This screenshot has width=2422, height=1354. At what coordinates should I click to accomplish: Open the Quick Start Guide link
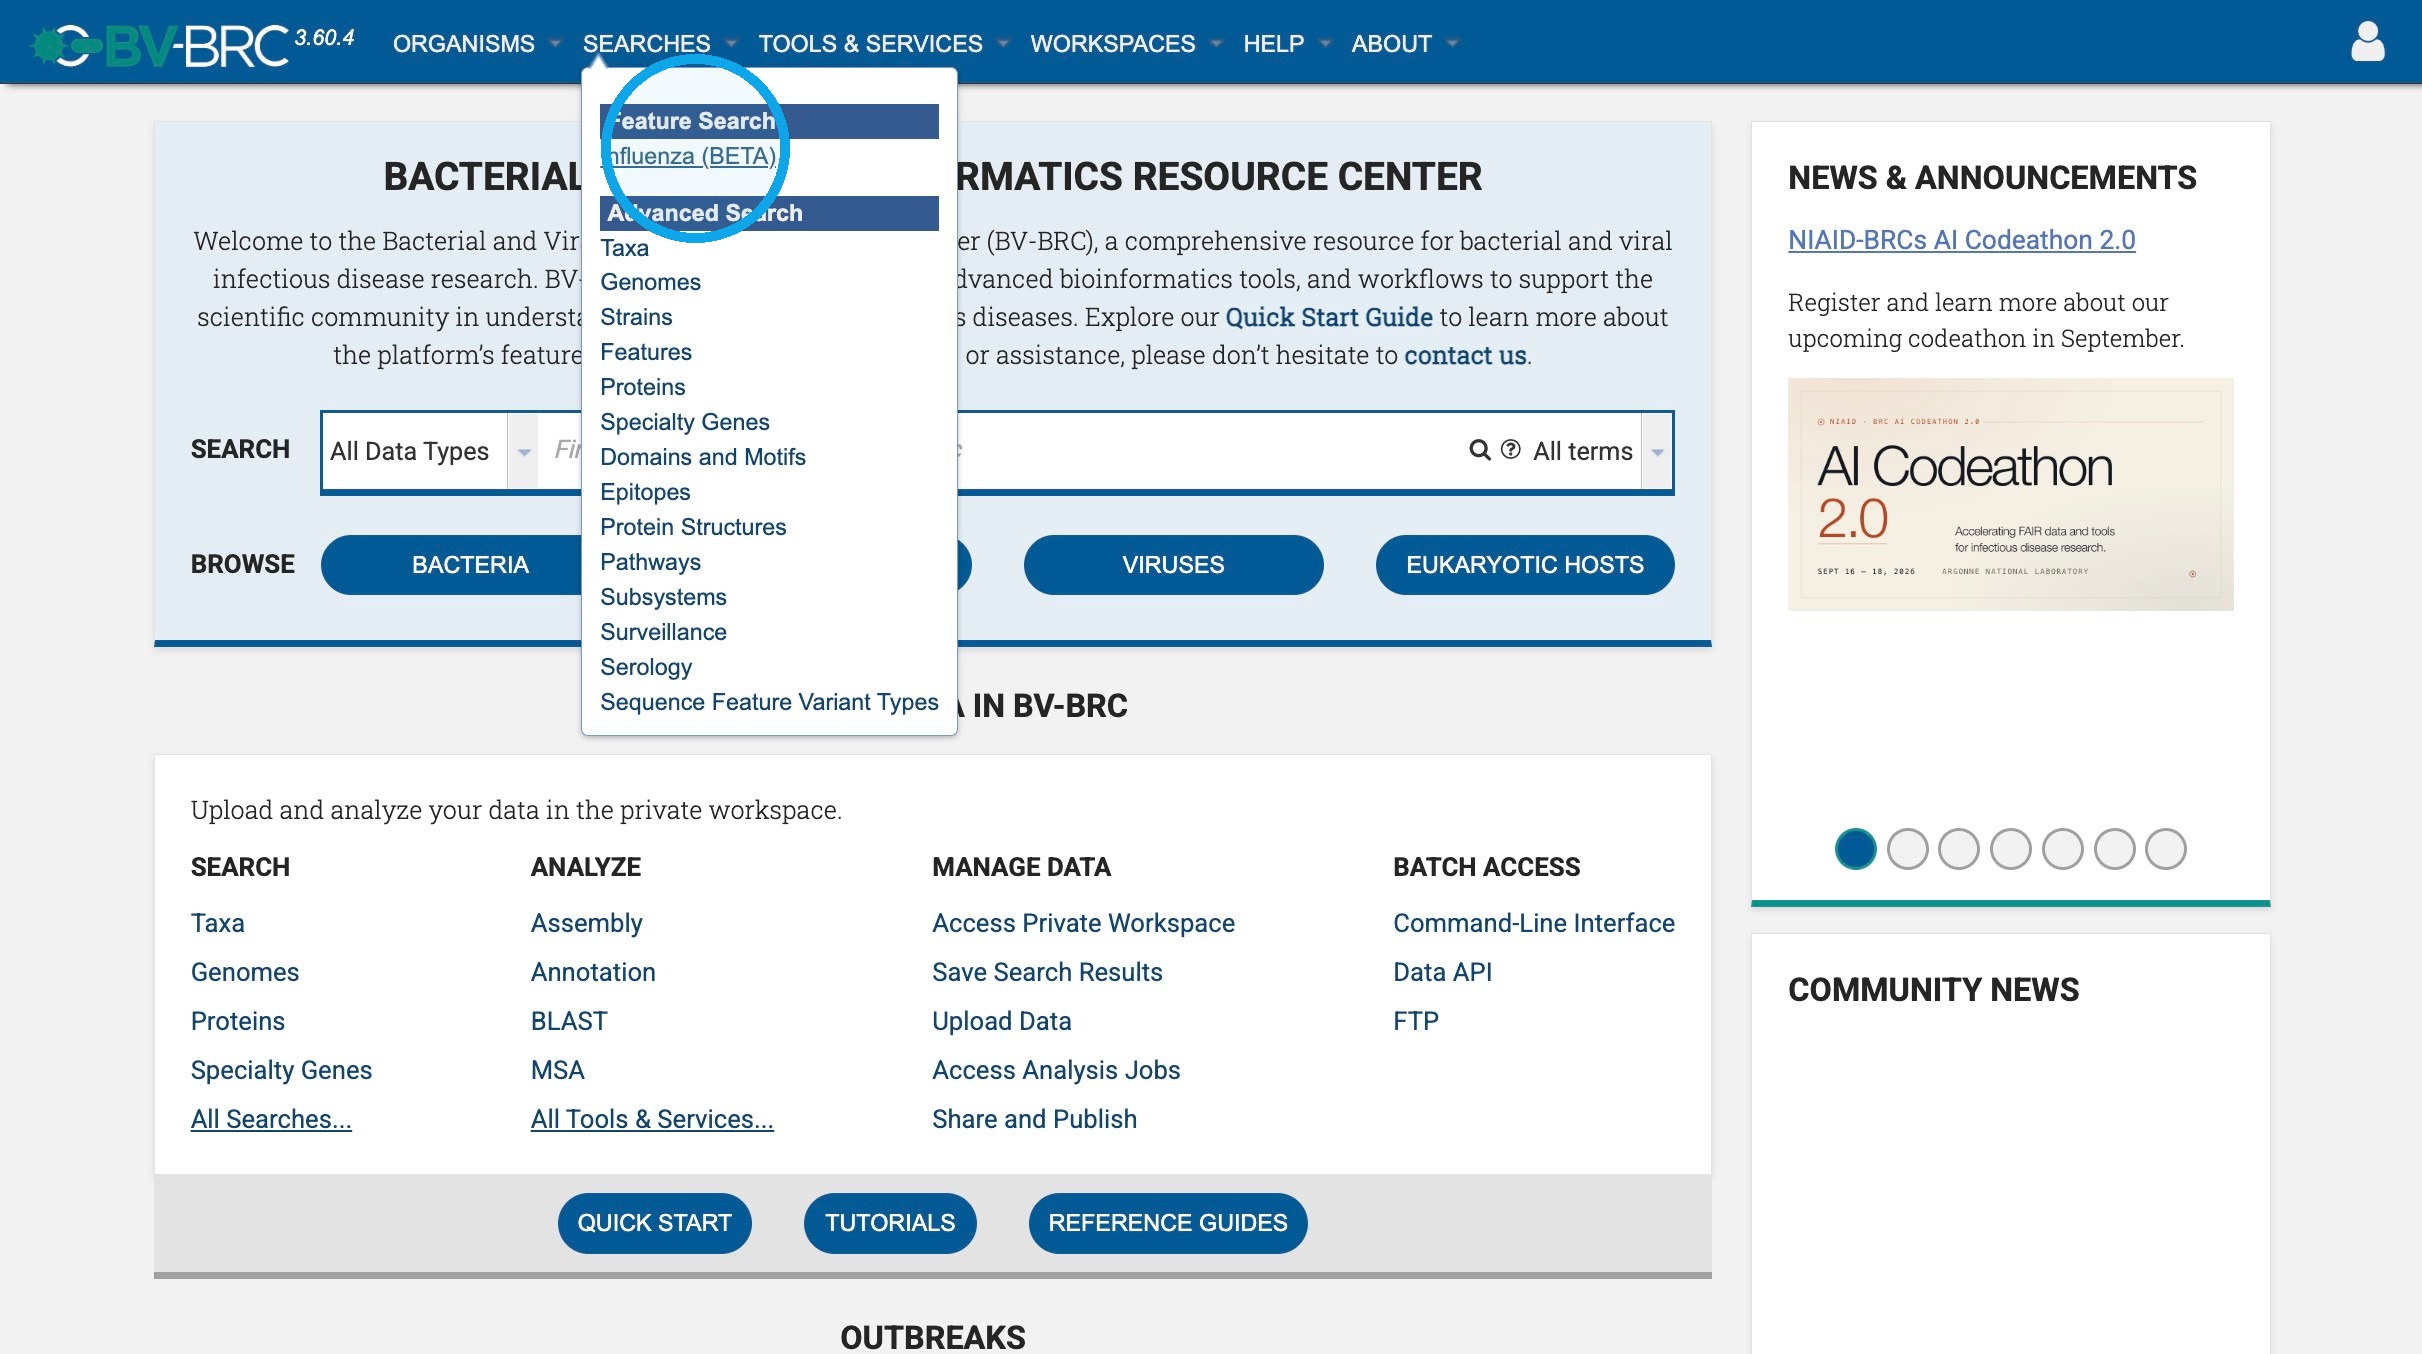click(x=1329, y=317)
